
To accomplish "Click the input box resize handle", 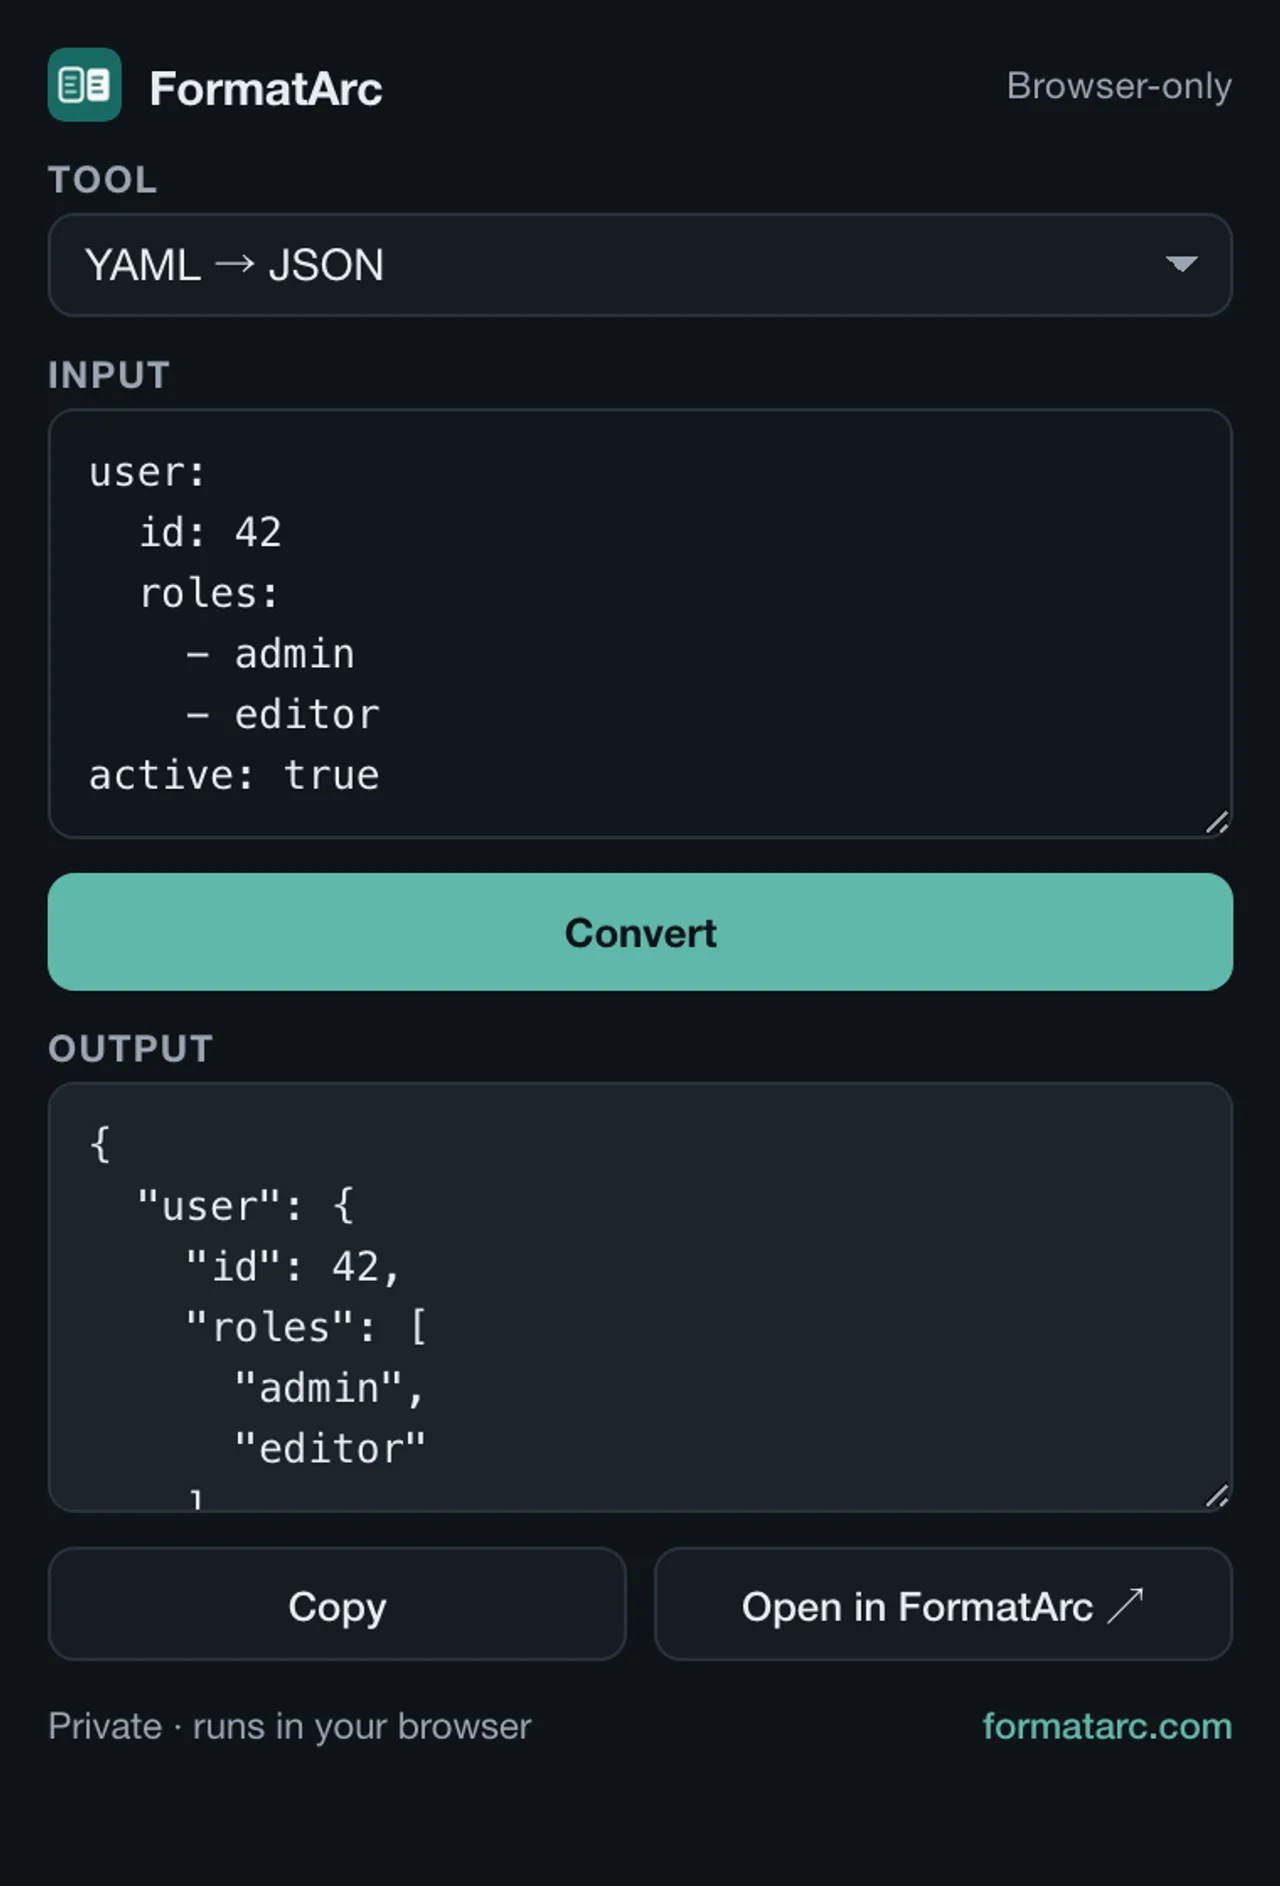I will 1217,822.
